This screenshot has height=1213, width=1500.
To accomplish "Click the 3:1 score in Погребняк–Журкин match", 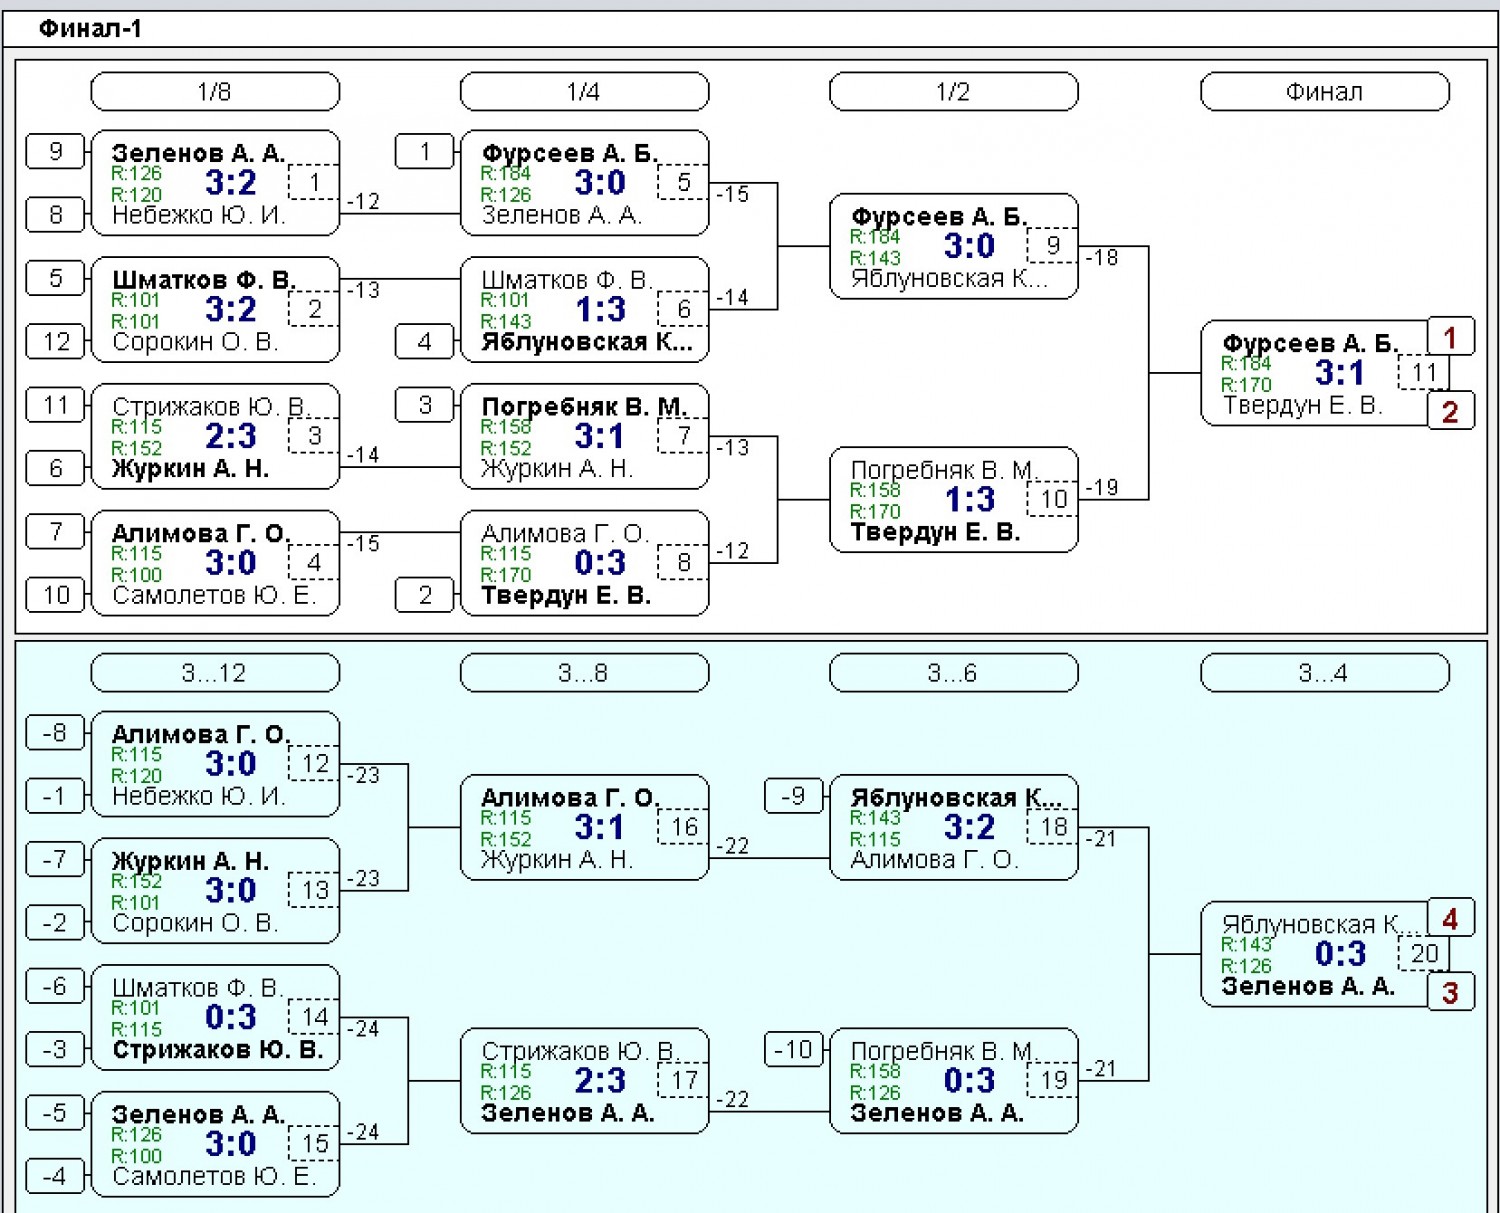I will tap(600, 436).
